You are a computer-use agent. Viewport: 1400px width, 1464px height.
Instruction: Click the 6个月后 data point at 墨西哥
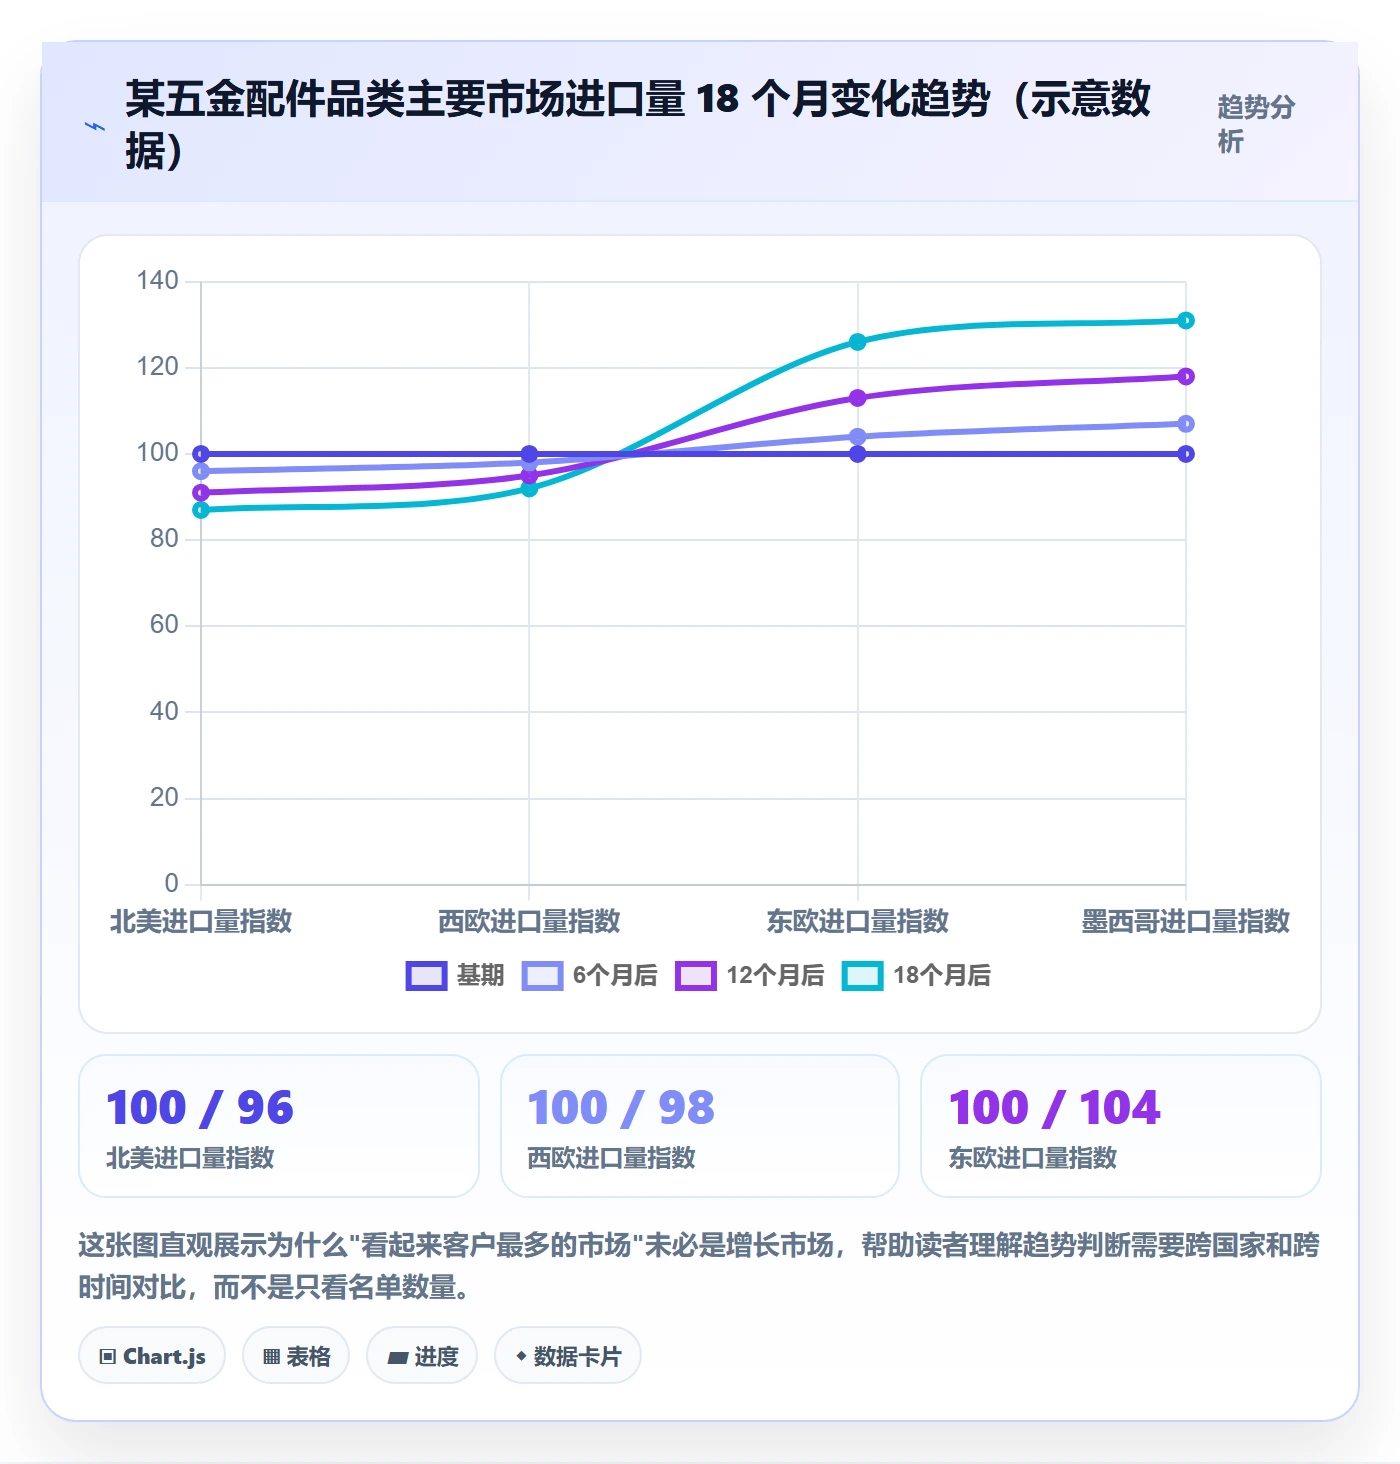tap(1186, 424)
